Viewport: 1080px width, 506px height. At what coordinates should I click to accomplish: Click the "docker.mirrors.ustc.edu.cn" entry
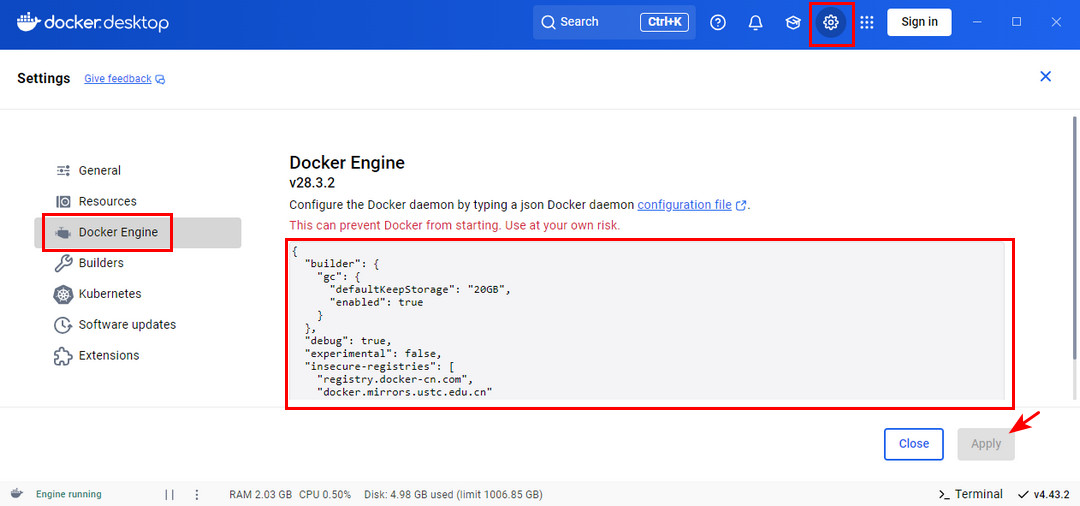pos(405,392)
